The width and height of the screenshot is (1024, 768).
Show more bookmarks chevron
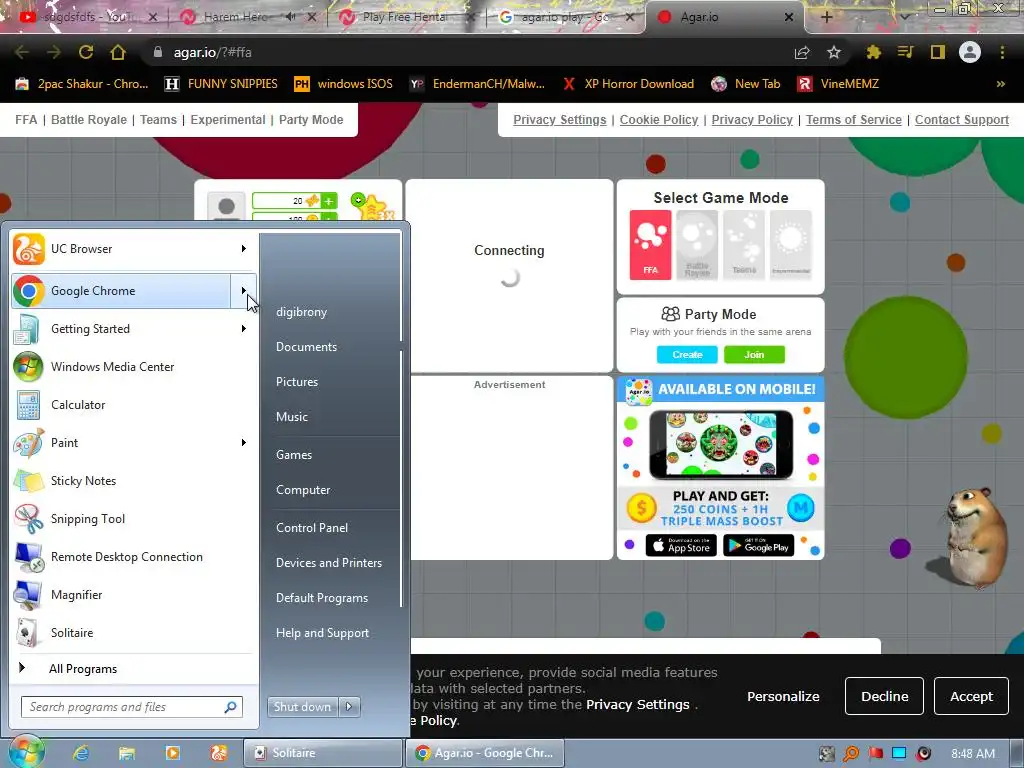pyautogui.click(x=1000, y=84)
